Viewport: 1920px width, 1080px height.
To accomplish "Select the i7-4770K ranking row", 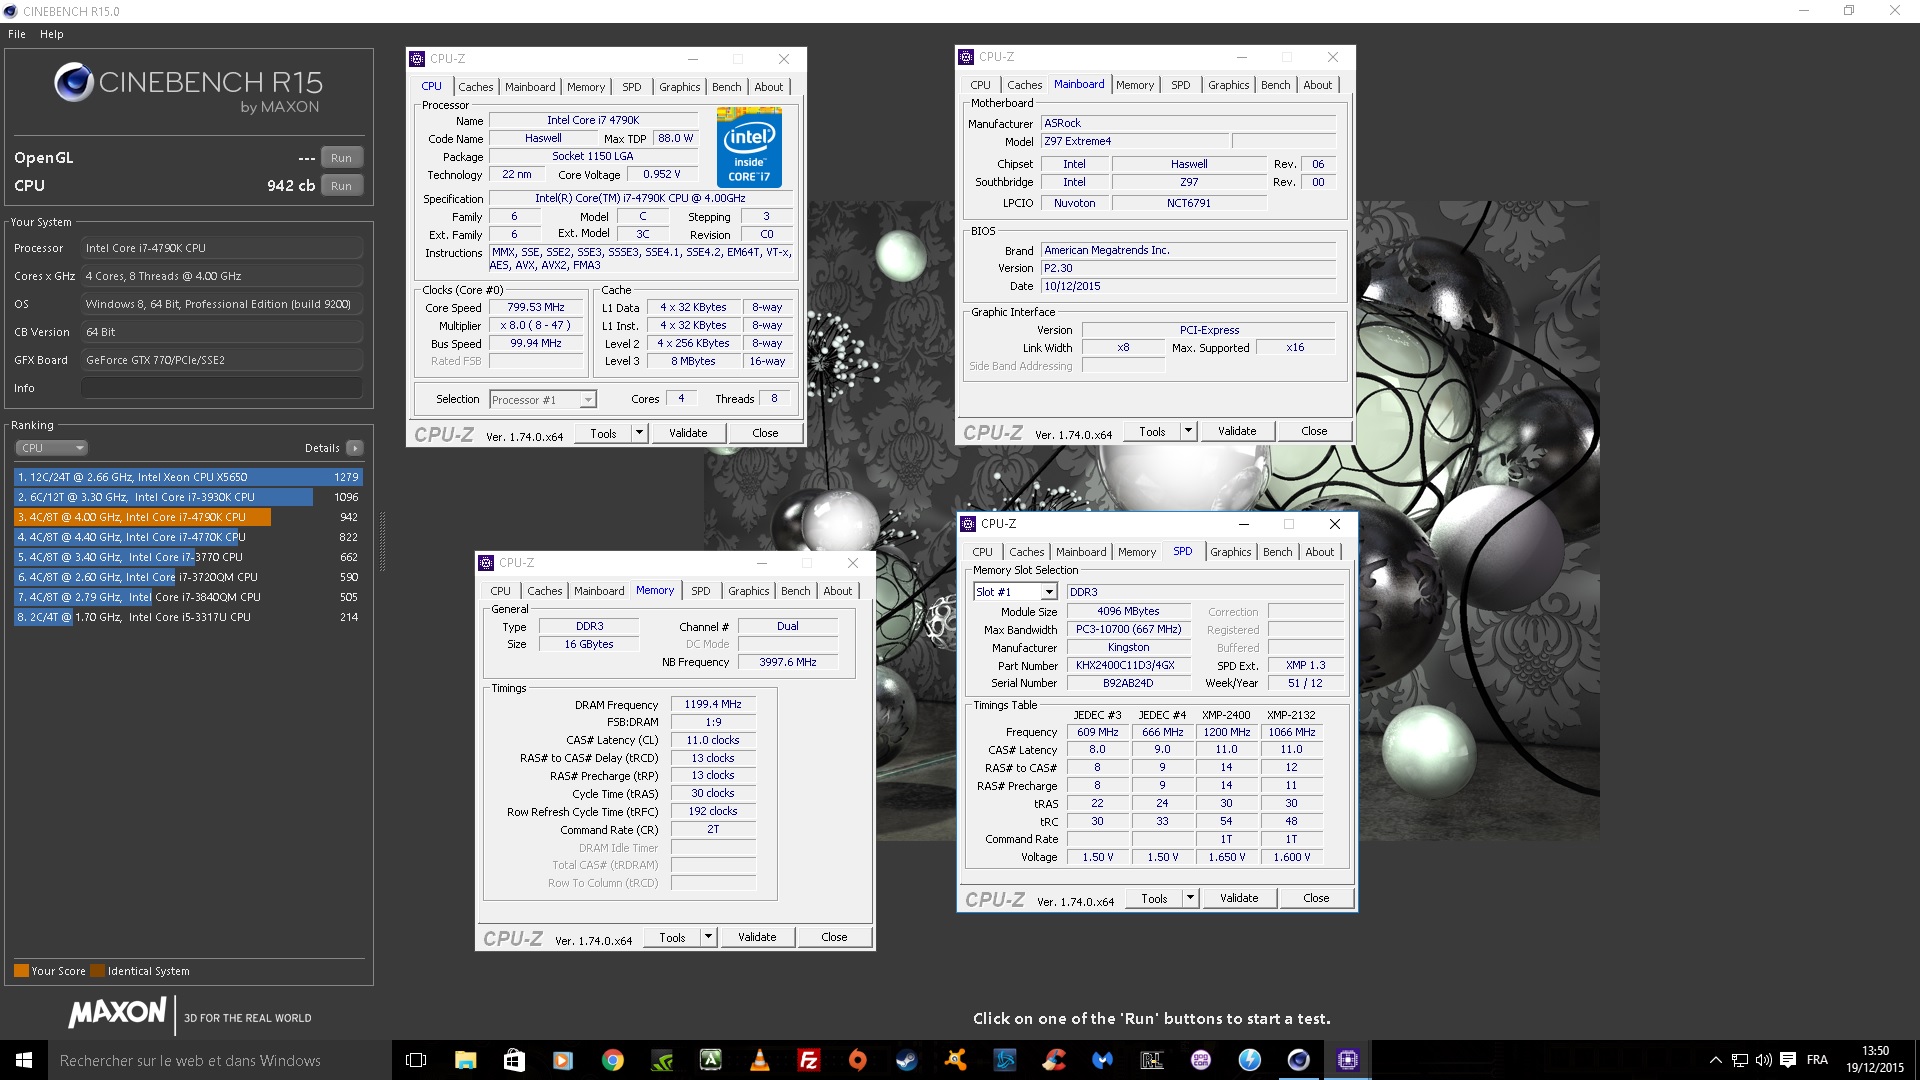I will [188, 537].
